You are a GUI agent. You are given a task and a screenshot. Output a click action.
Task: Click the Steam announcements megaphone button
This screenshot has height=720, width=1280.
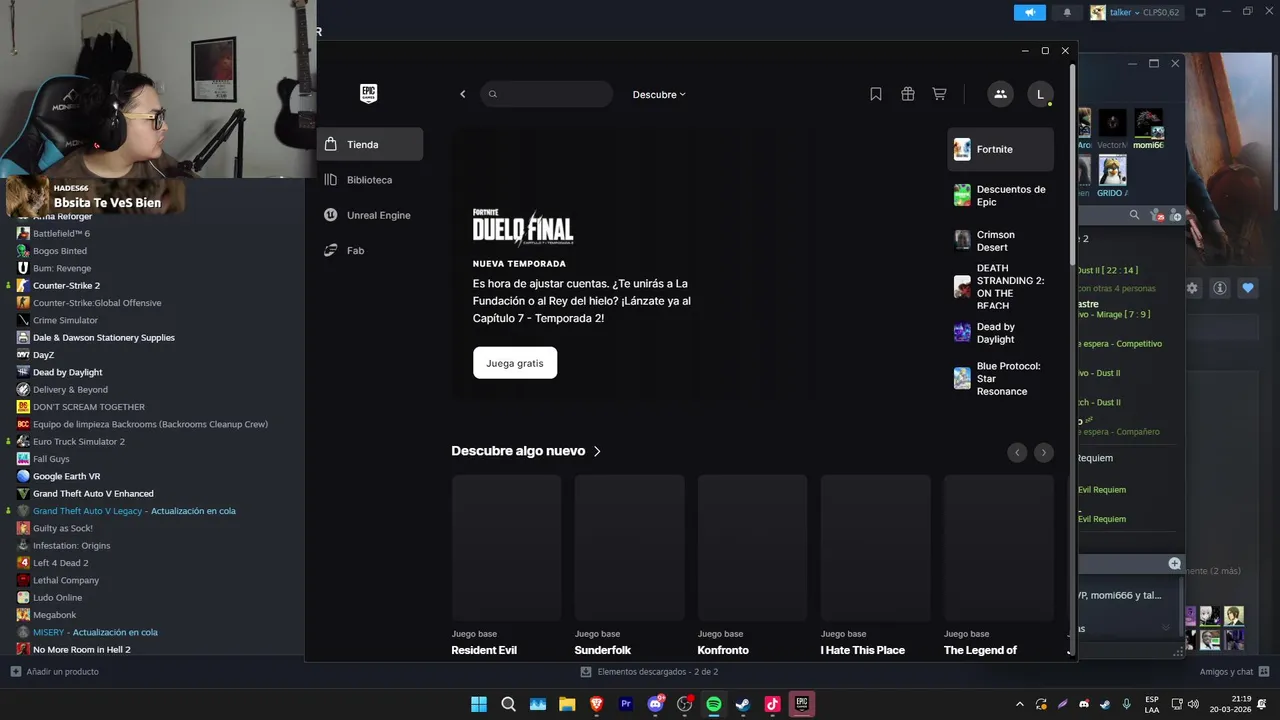pos(1029,12)
